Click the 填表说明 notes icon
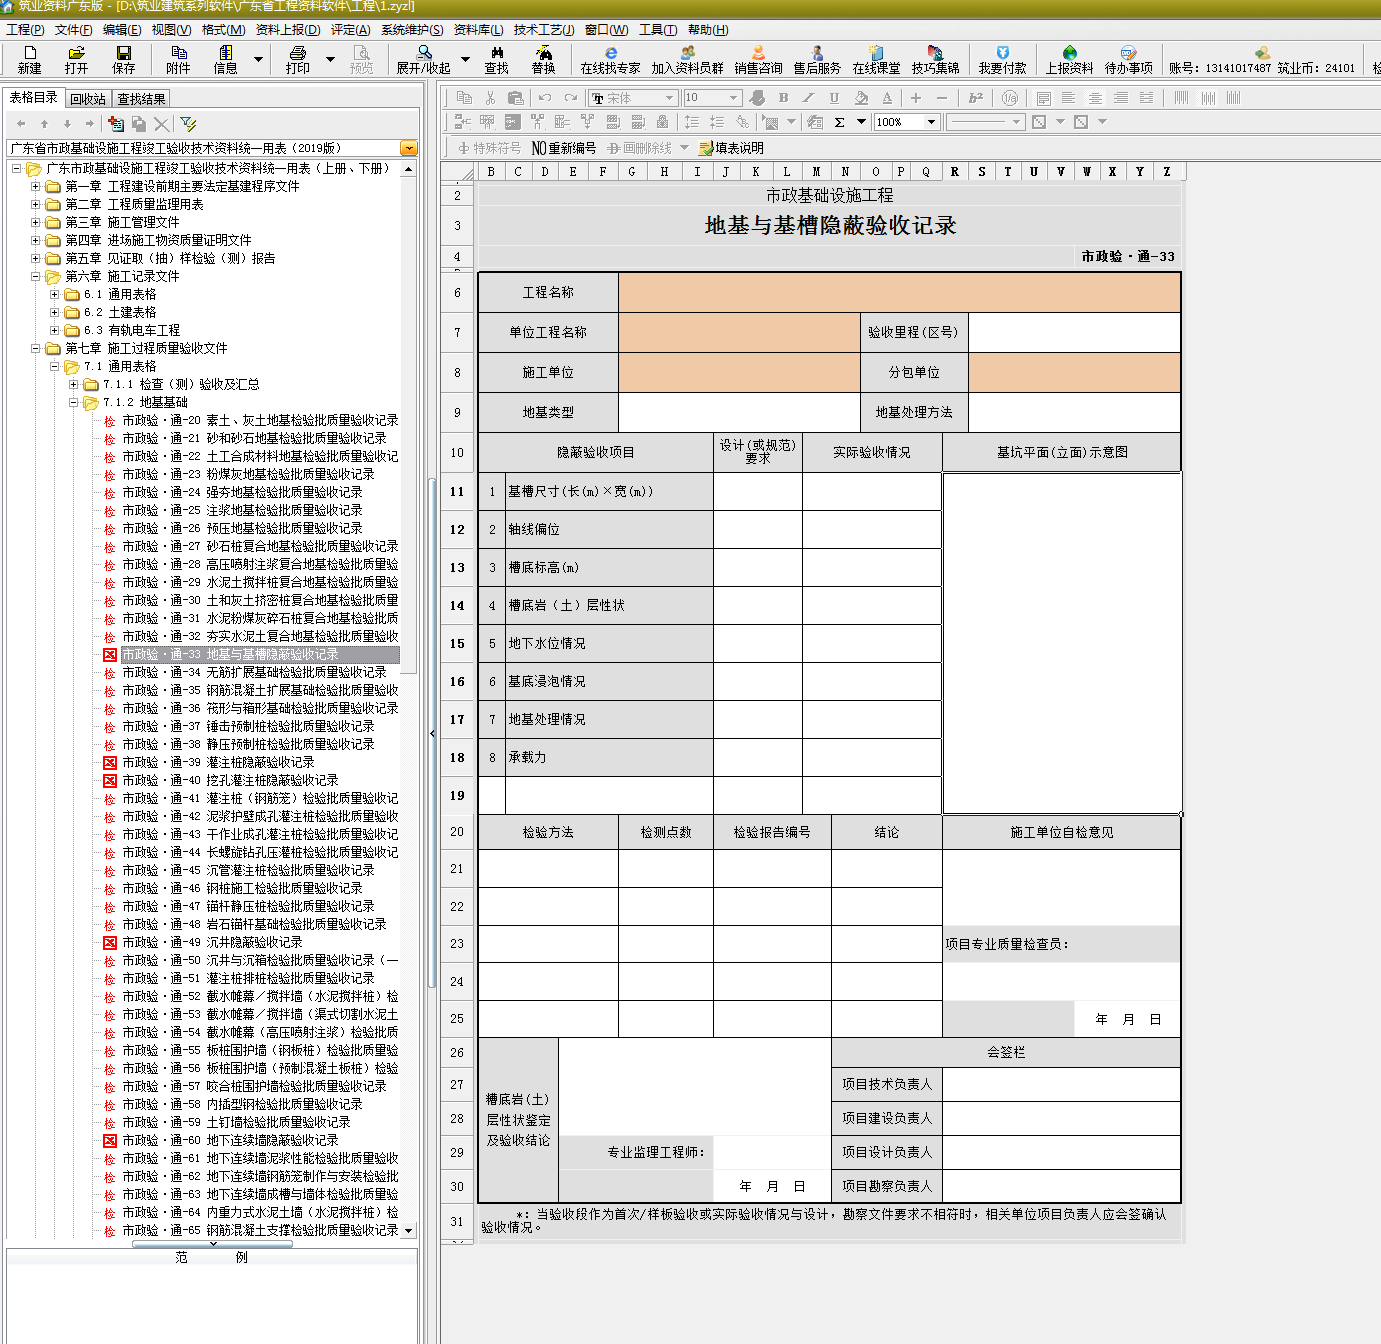Viewport: 1381px width, 1344px height. coord(731,148)
